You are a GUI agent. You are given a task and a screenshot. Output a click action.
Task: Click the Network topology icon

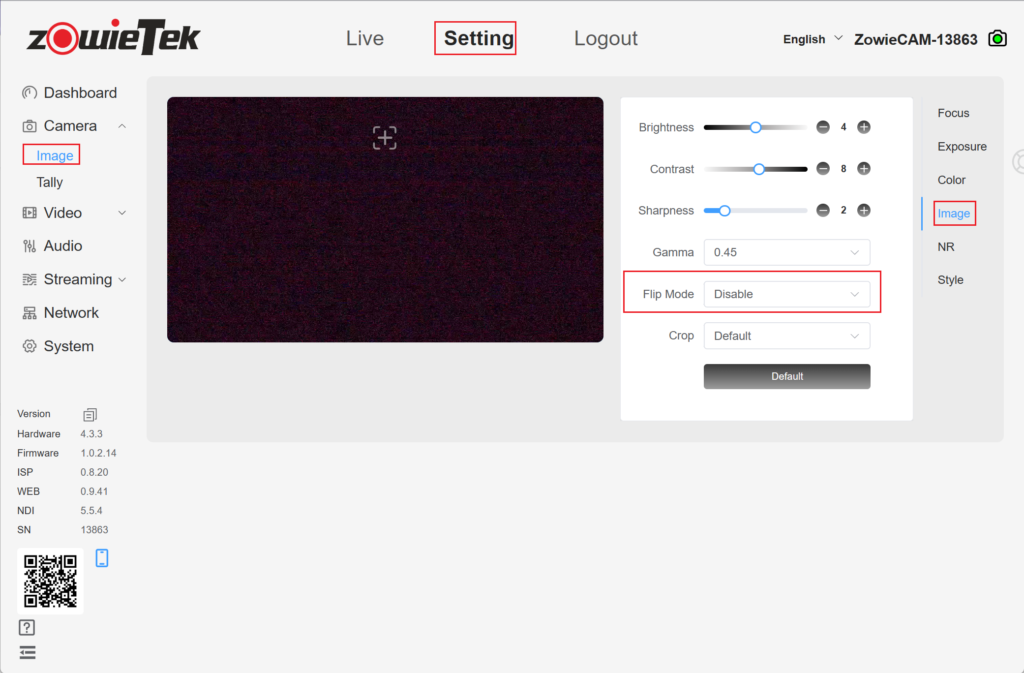coord(29,313)
